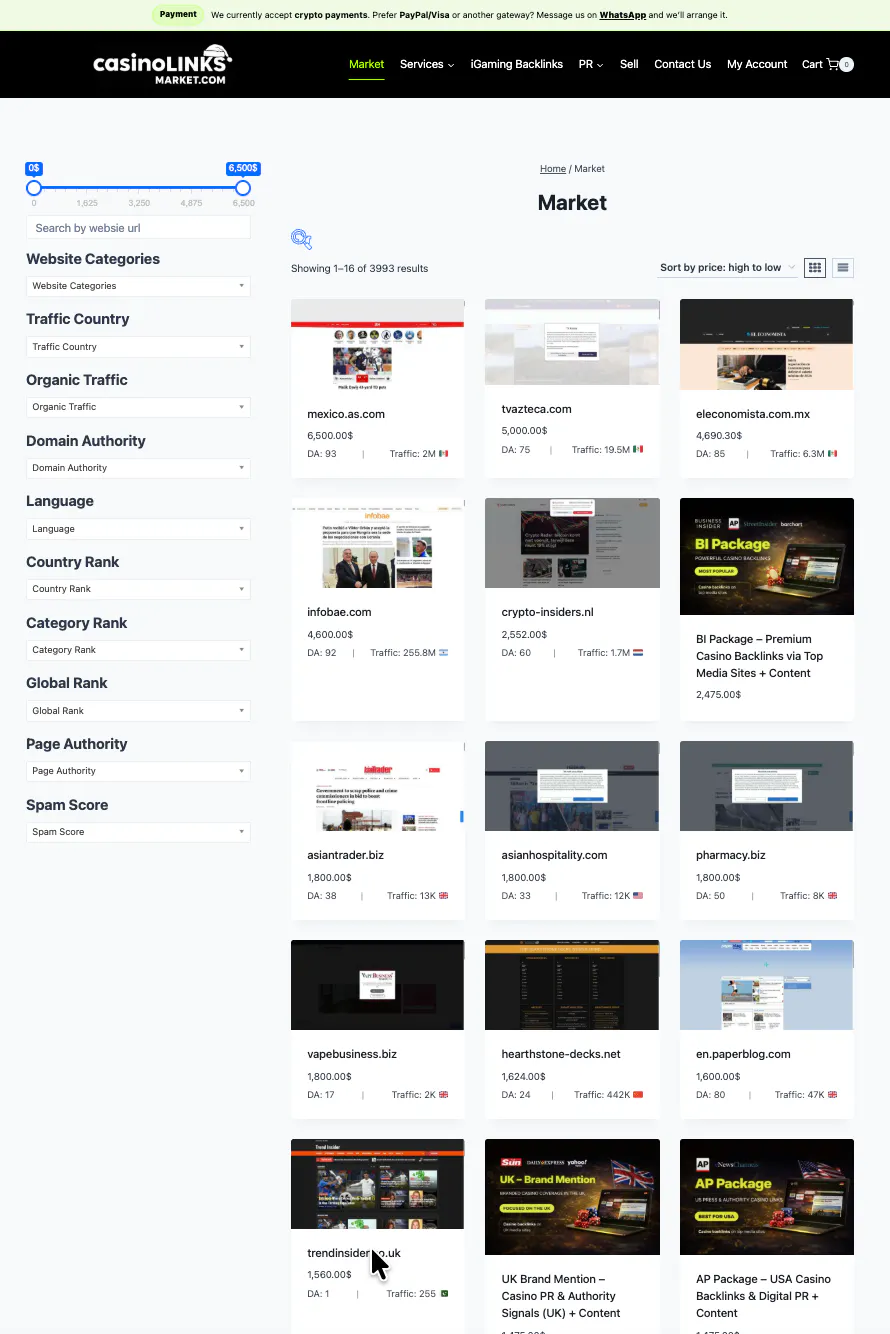The height and width of the screenshot is (1334, 890).
Task: Open the hearthstone-decks.net listing title
Action: coord(561,1054)
